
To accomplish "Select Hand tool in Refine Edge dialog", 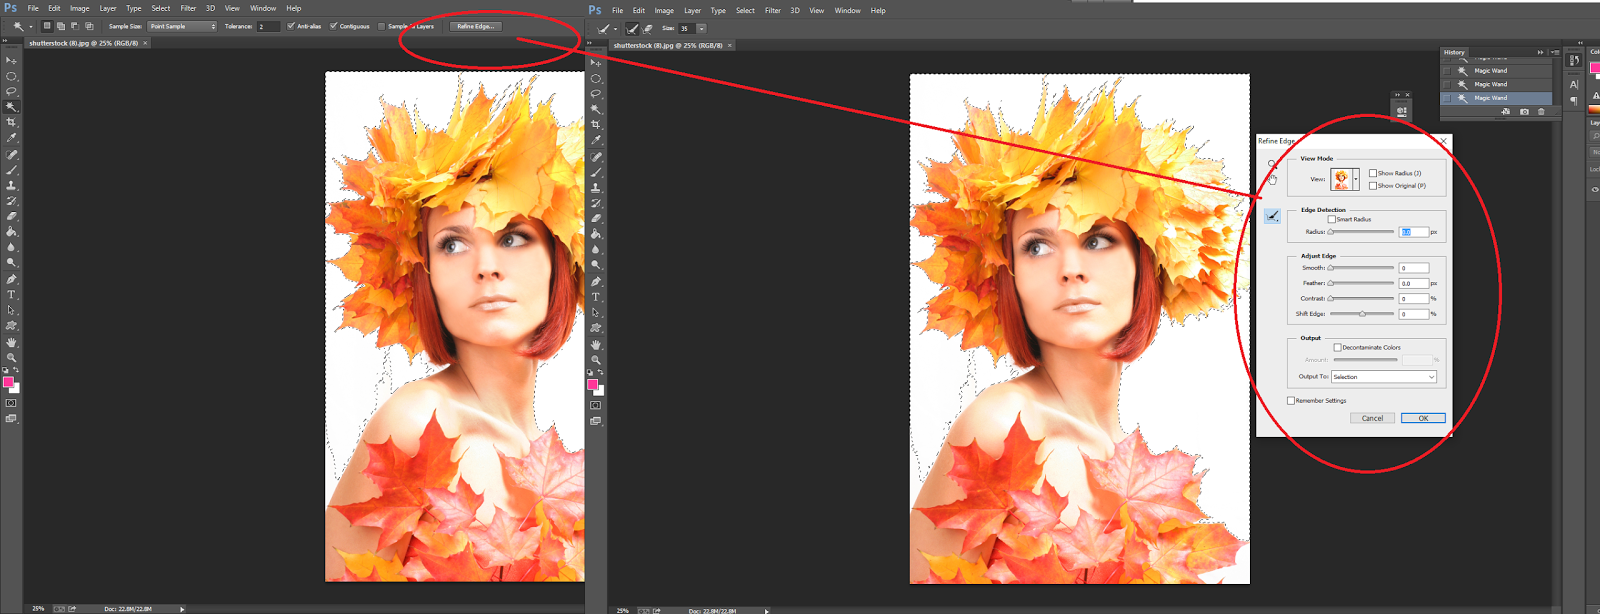I will pyautogui.click(x=1272, y=180).
